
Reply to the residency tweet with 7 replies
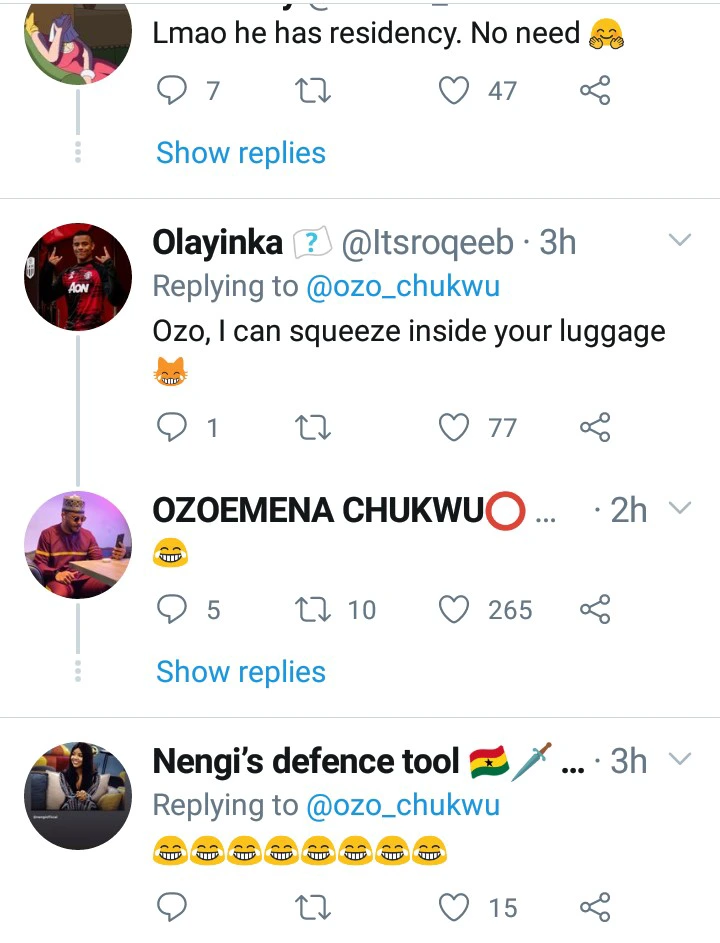[174, 91]
